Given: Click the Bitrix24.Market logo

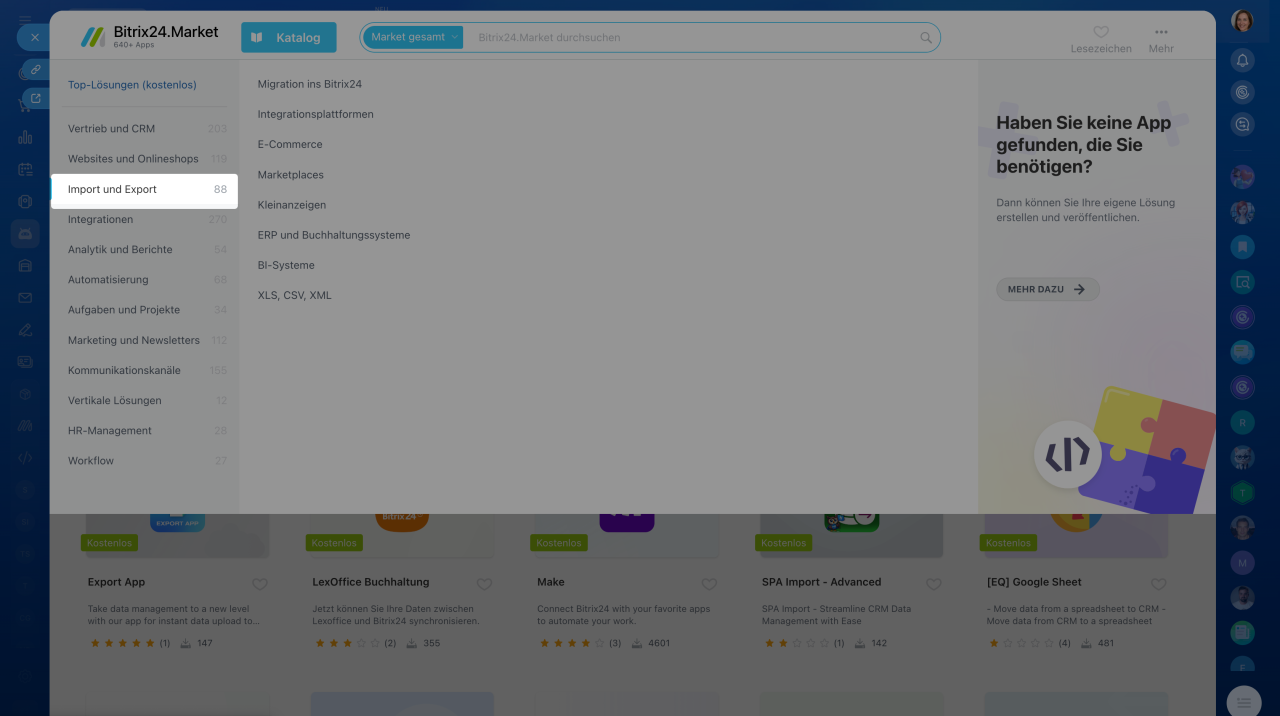Looking at the screenshot, I should 150,37.
